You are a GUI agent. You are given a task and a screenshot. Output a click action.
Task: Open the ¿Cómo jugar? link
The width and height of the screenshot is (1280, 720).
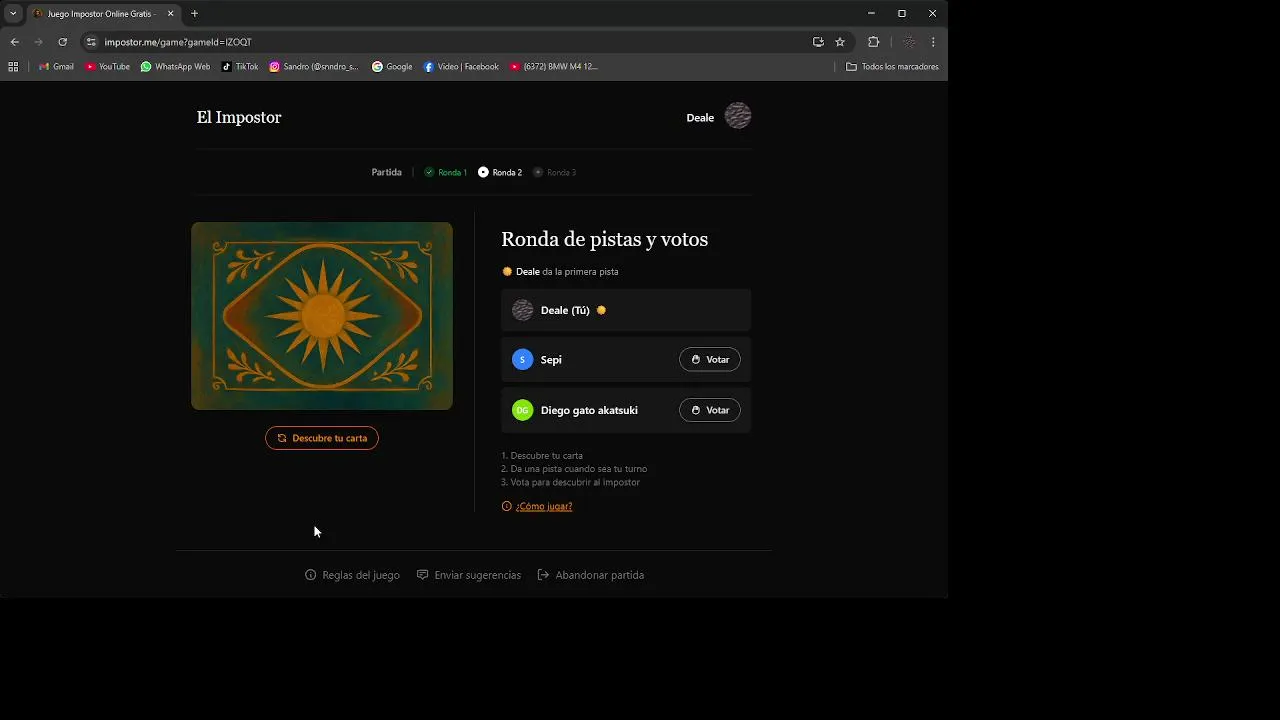click(x=544, y=506)
